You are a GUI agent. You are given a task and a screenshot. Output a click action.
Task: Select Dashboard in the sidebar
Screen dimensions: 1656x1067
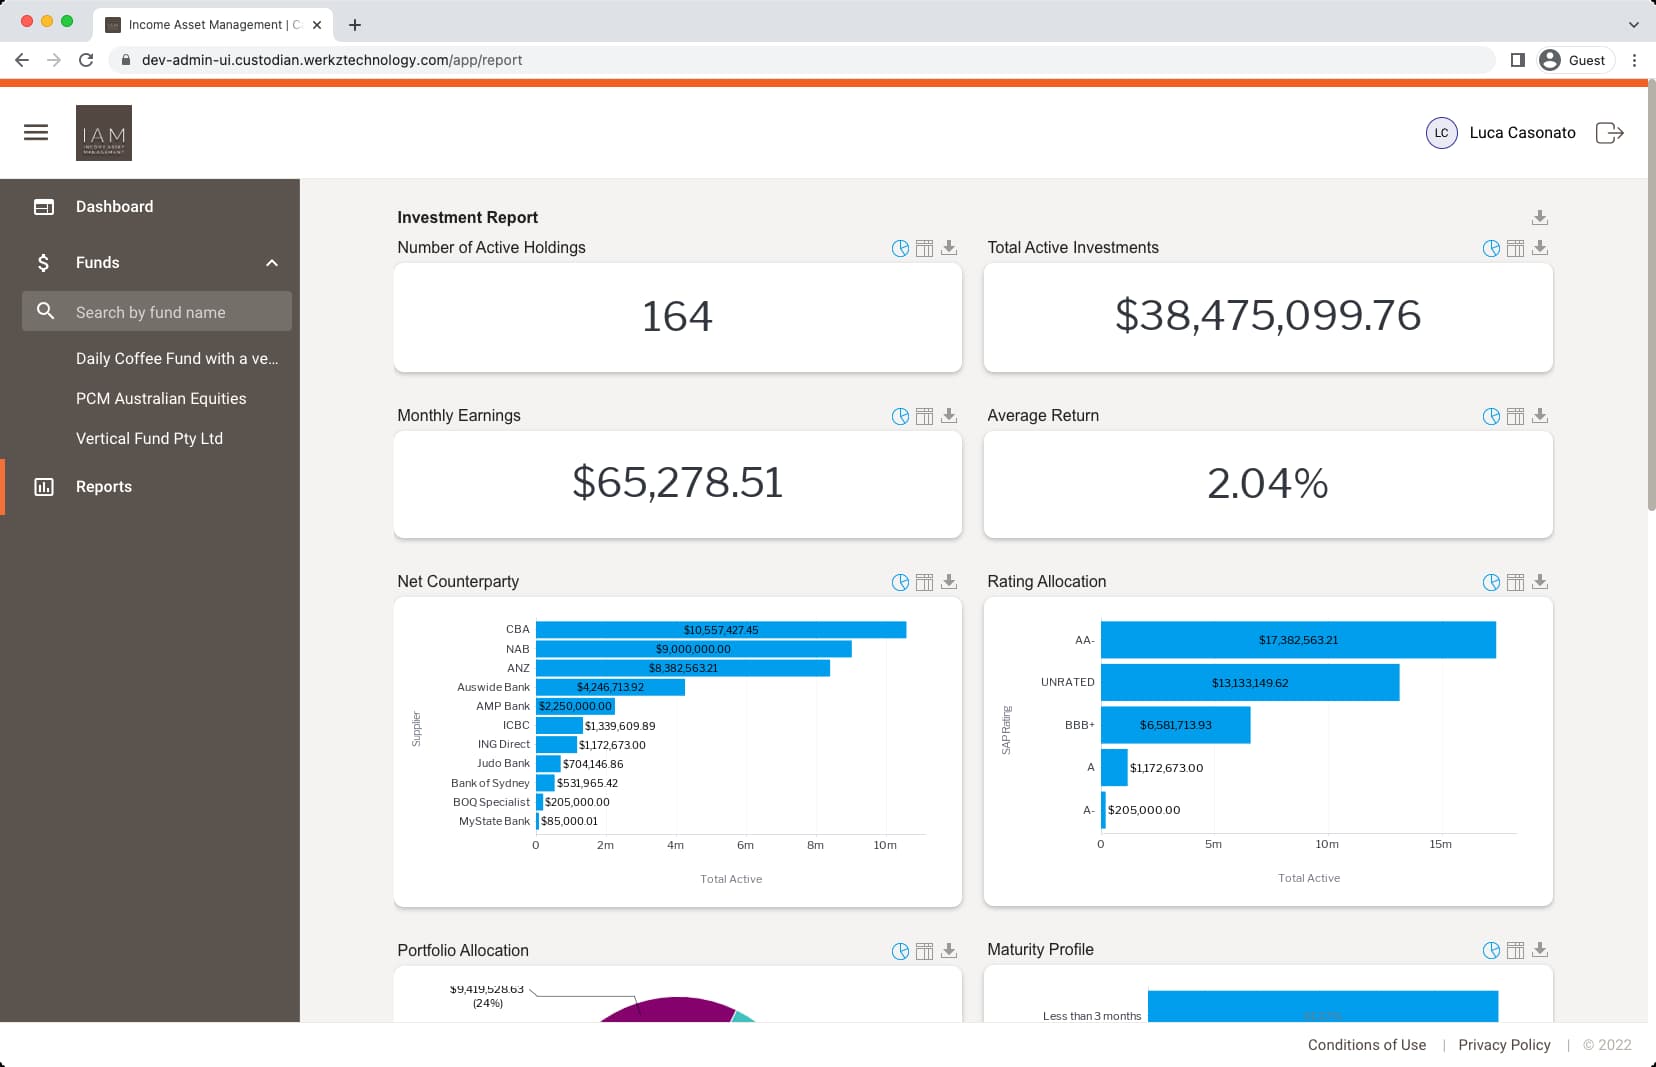pos(114,206)
